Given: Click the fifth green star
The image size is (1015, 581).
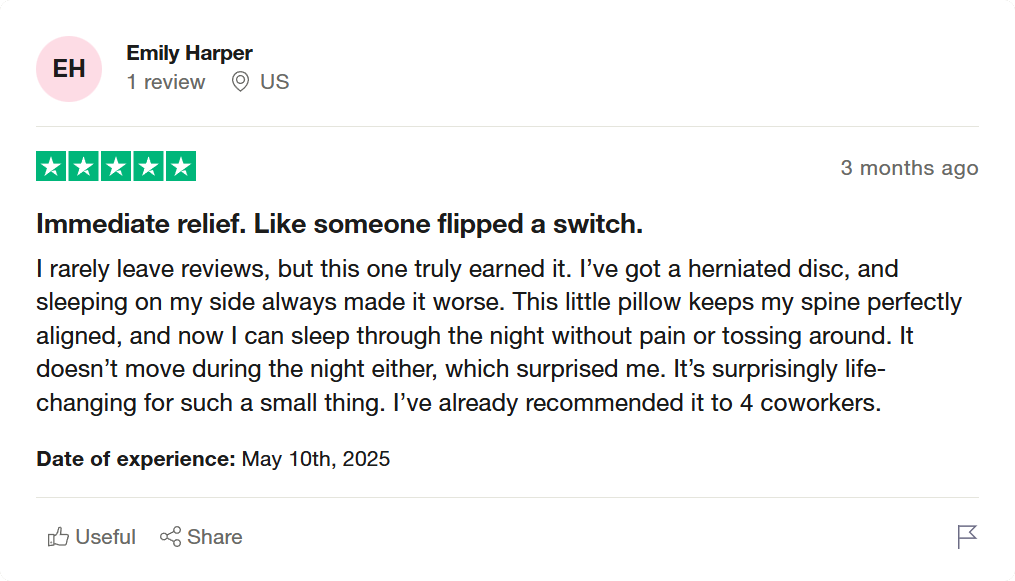Looking at the screenshot, I should 180,167.
